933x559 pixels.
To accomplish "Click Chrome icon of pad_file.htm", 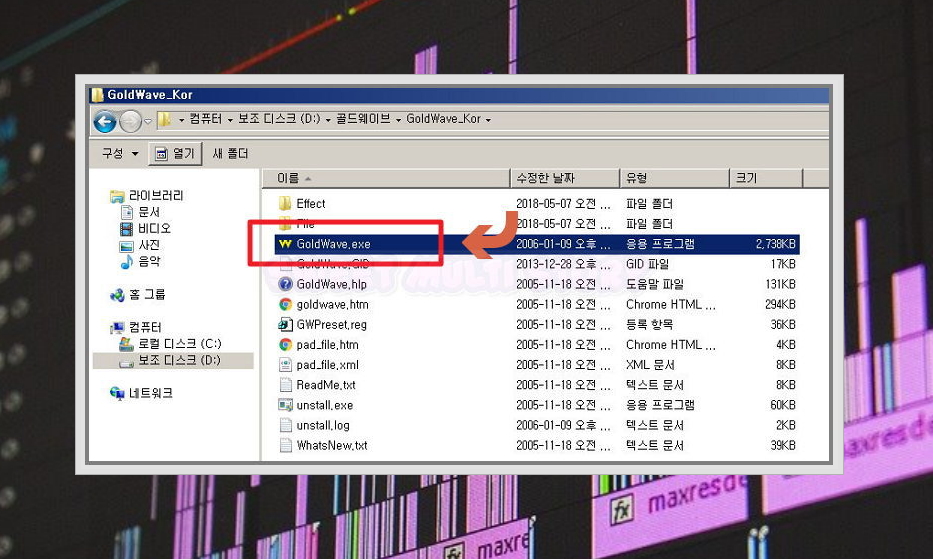I will (x=286, y=345).
